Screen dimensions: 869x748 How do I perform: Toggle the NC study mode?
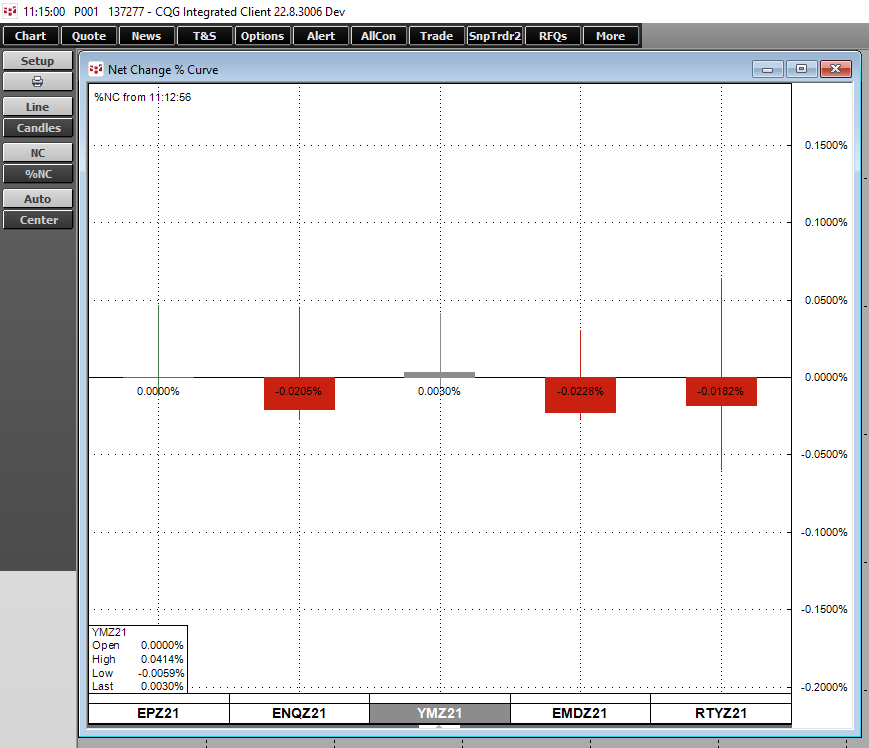[x=37, y=152]
